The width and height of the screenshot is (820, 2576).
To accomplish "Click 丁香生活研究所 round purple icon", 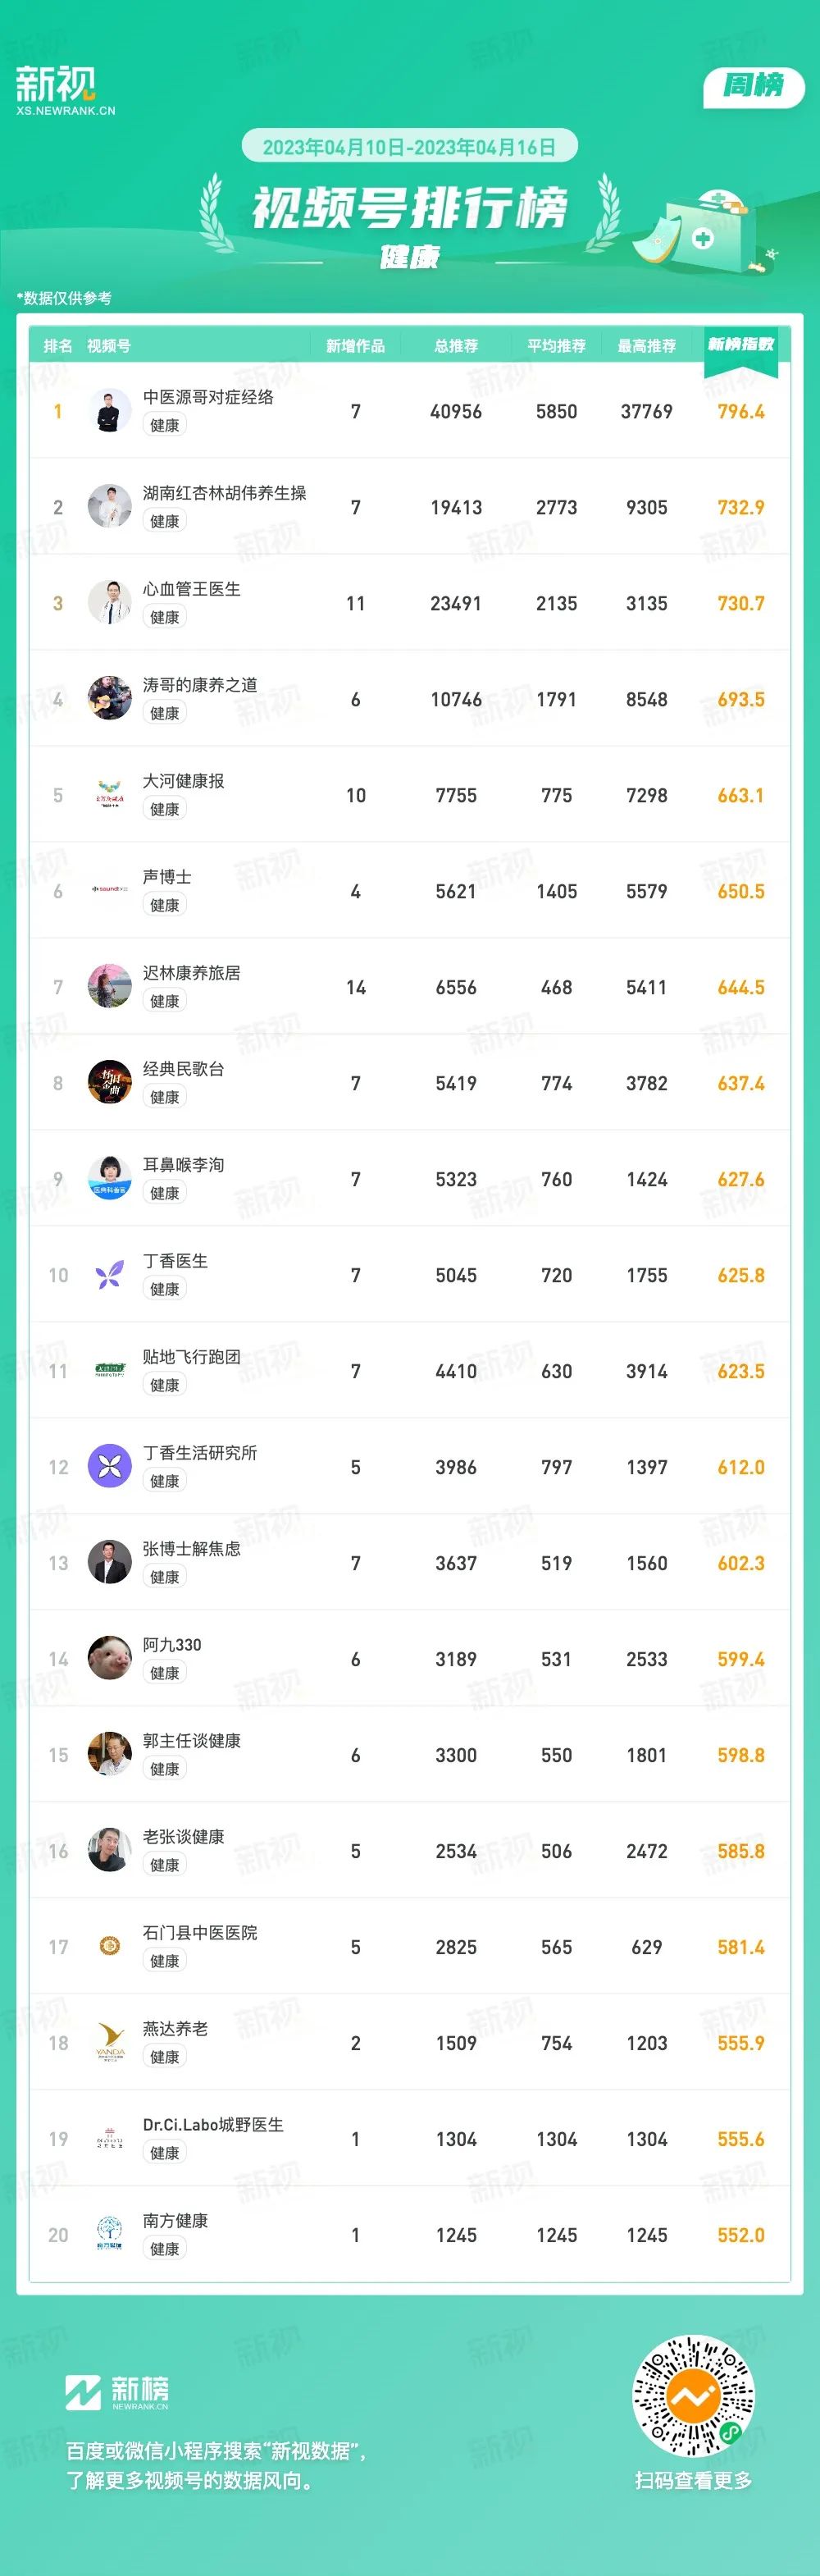I will 110,1466.
